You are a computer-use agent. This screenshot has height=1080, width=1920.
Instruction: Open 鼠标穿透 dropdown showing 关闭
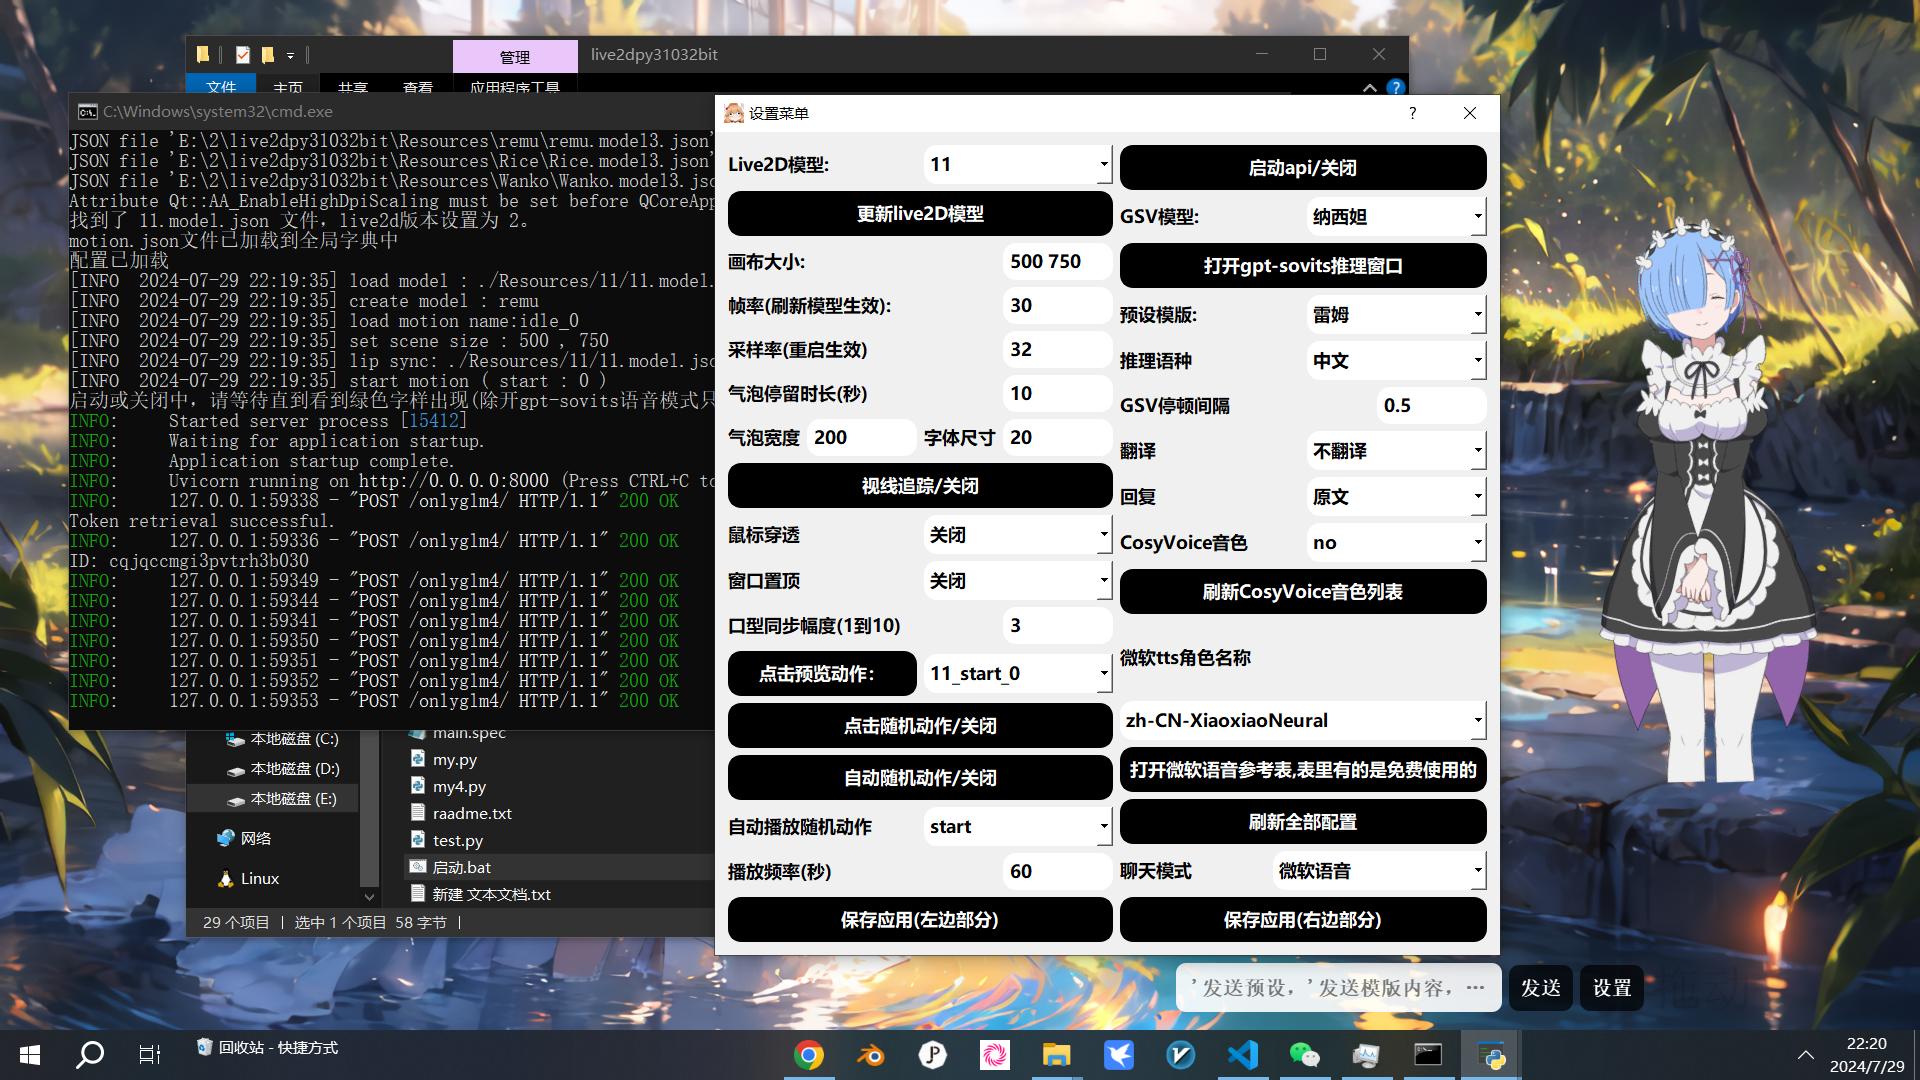(1017, 534)
